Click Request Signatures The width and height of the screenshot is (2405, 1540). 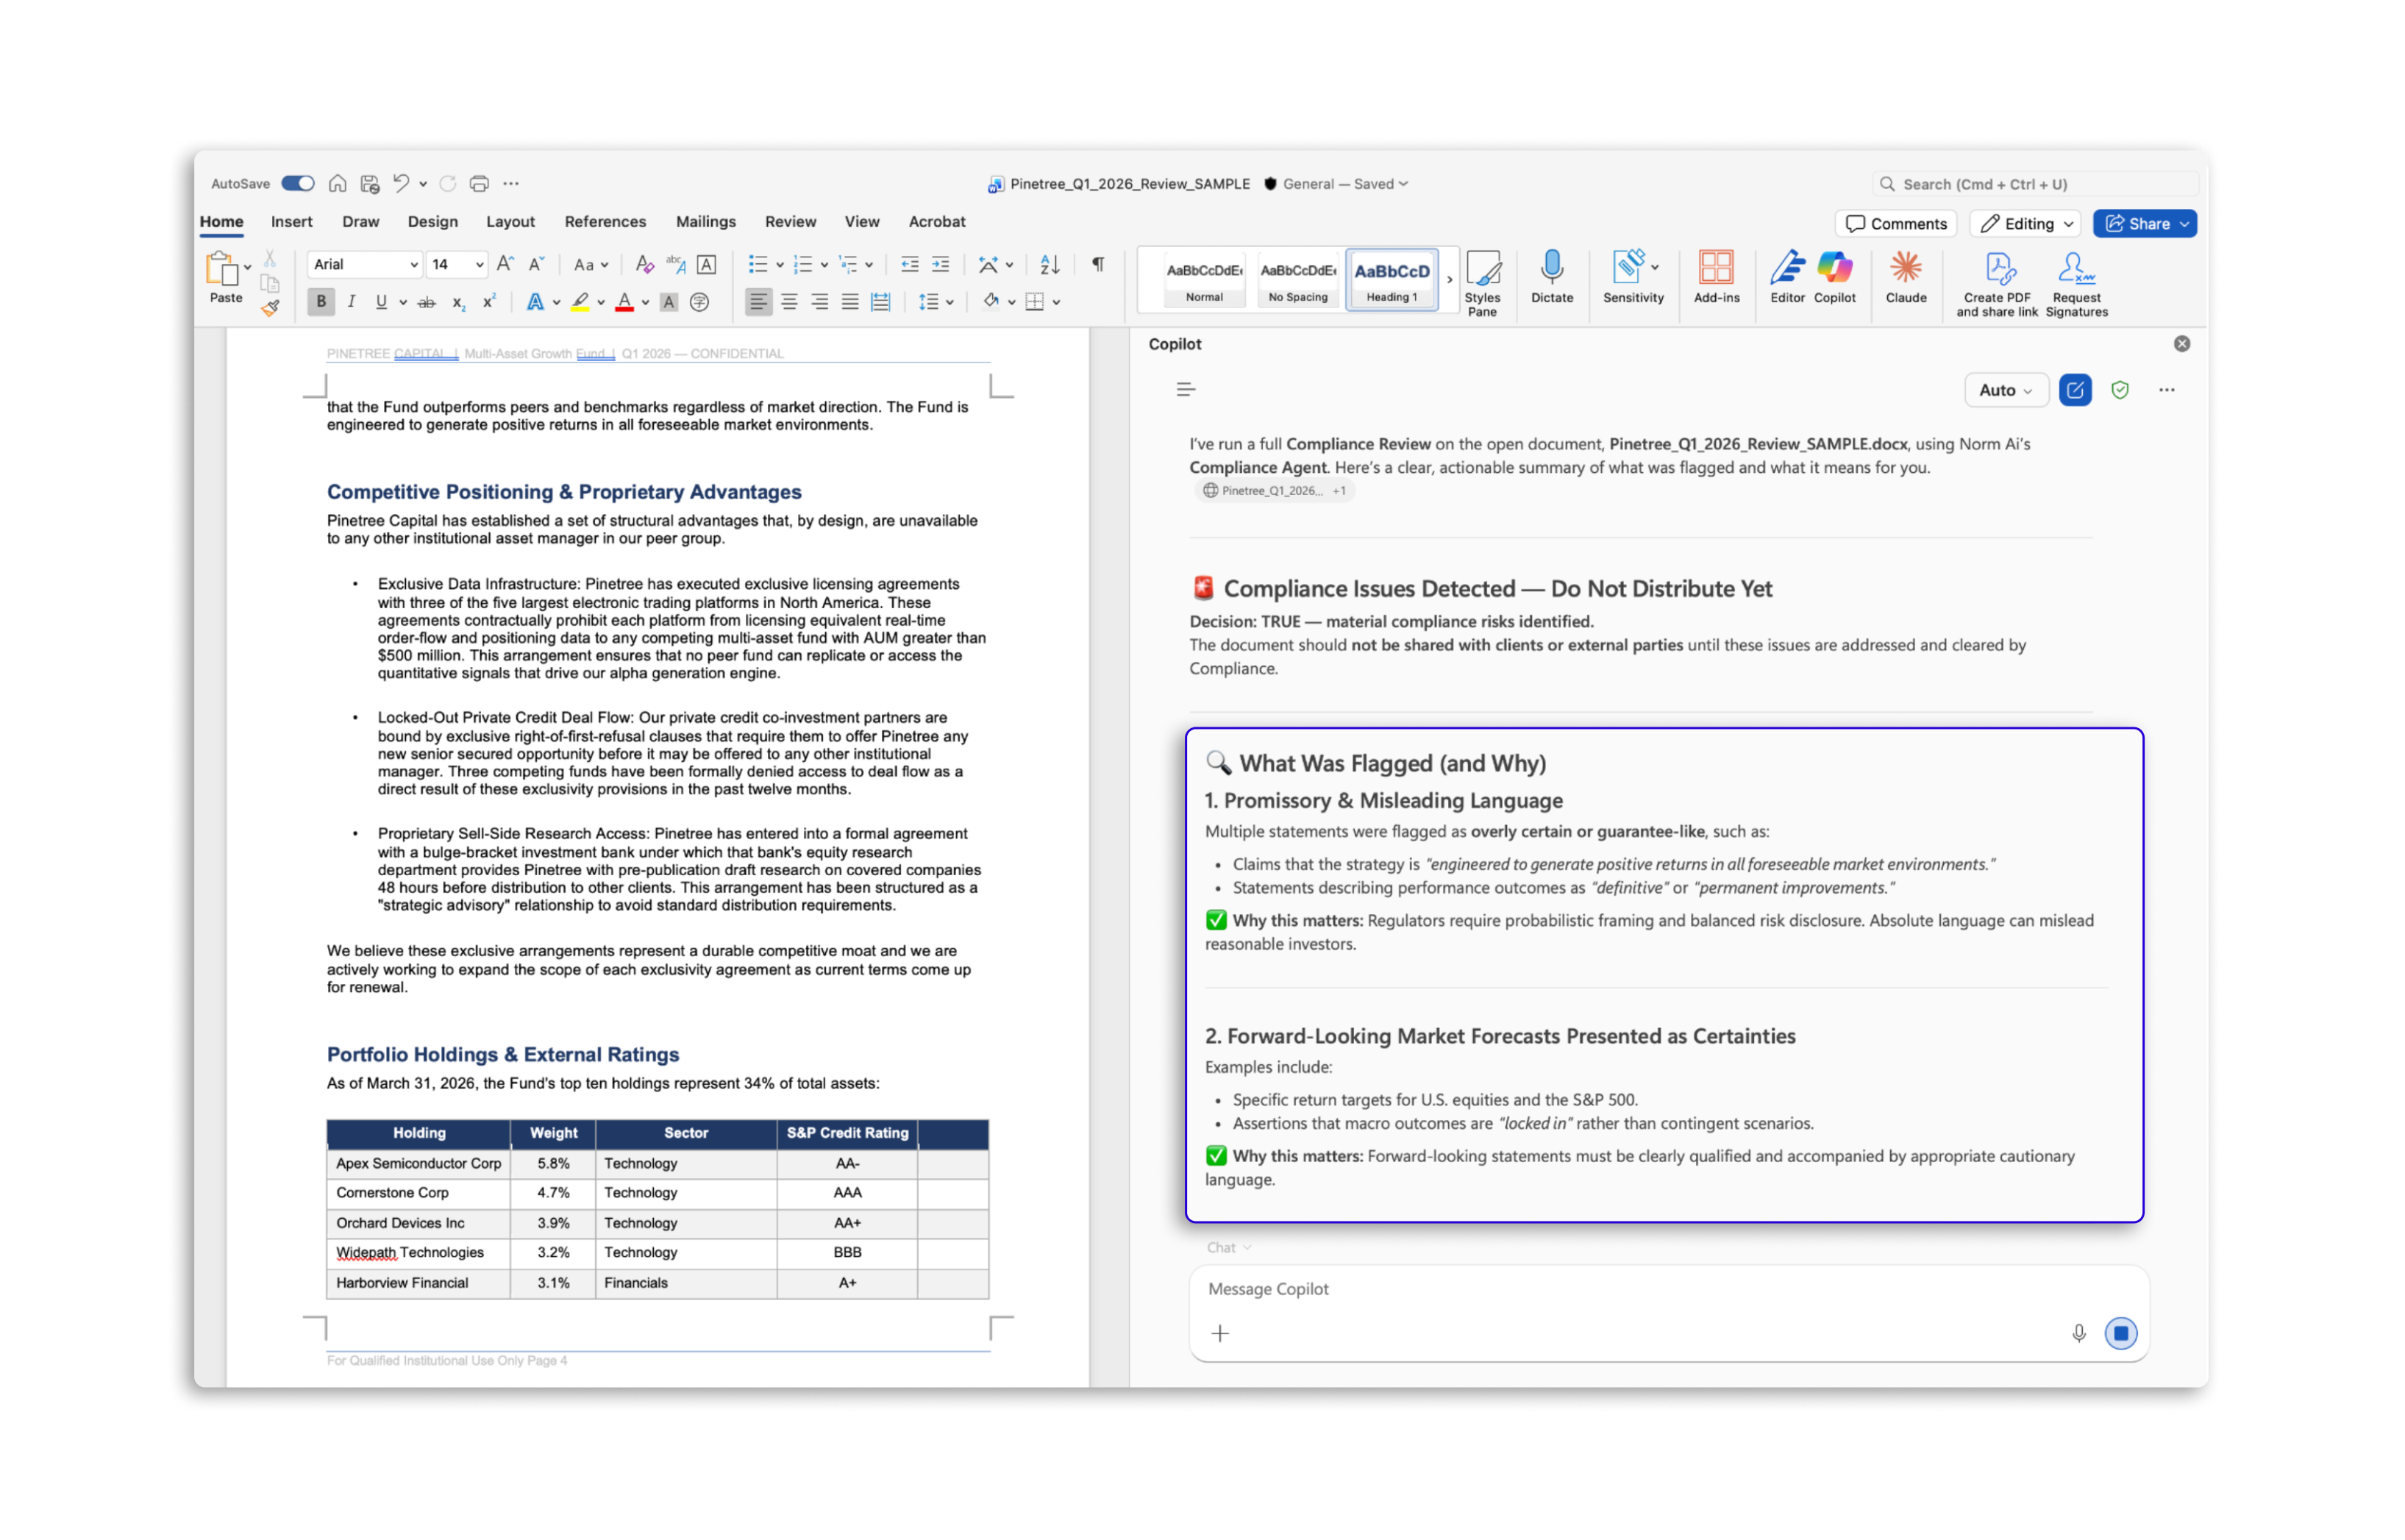pos(2076,284)
